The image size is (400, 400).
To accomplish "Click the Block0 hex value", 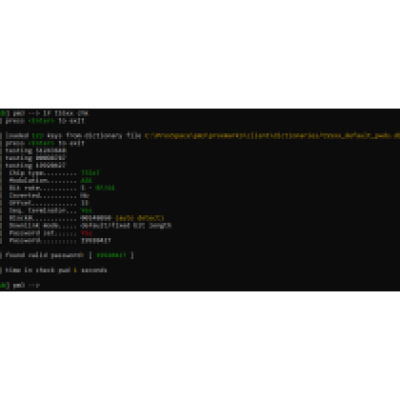I will point(96,218).
